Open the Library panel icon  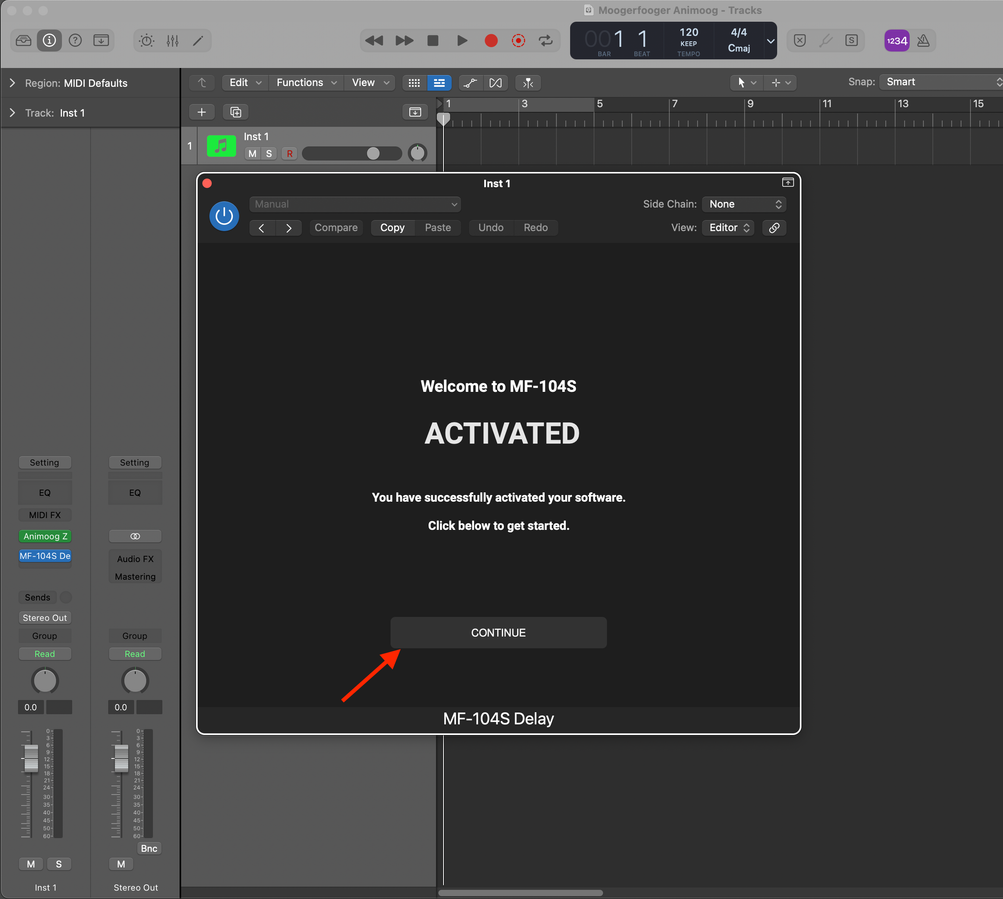click(x=24, y=40)
